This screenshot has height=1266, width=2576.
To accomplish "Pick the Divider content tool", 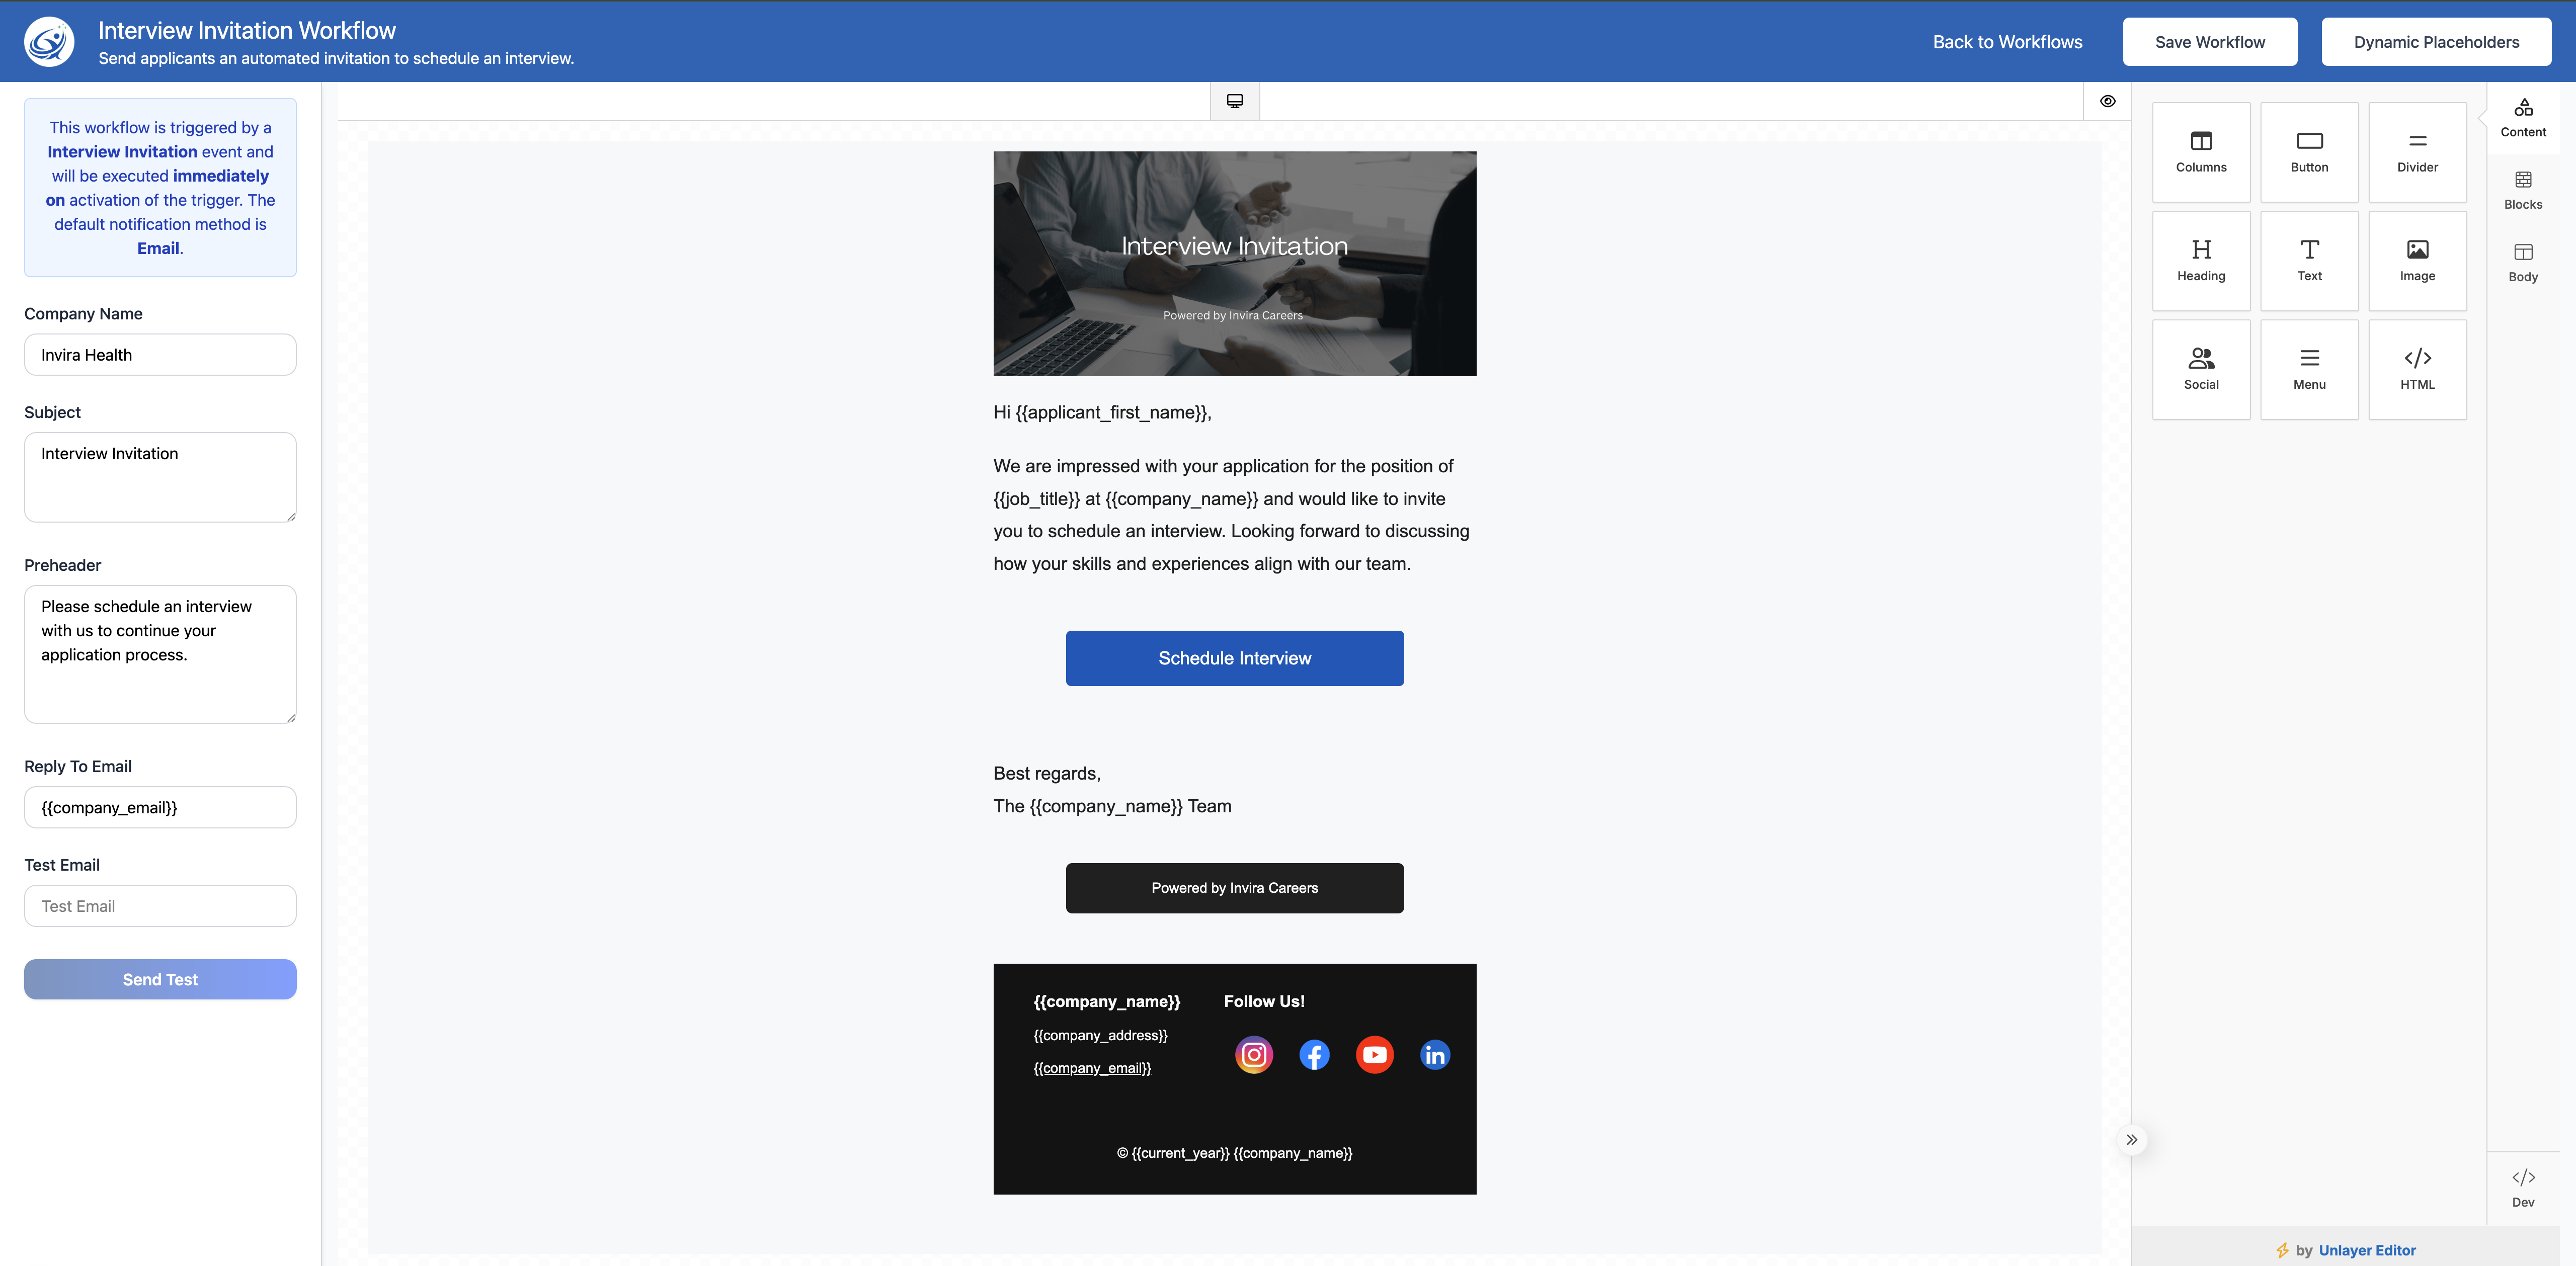I will pos(2417,152).
